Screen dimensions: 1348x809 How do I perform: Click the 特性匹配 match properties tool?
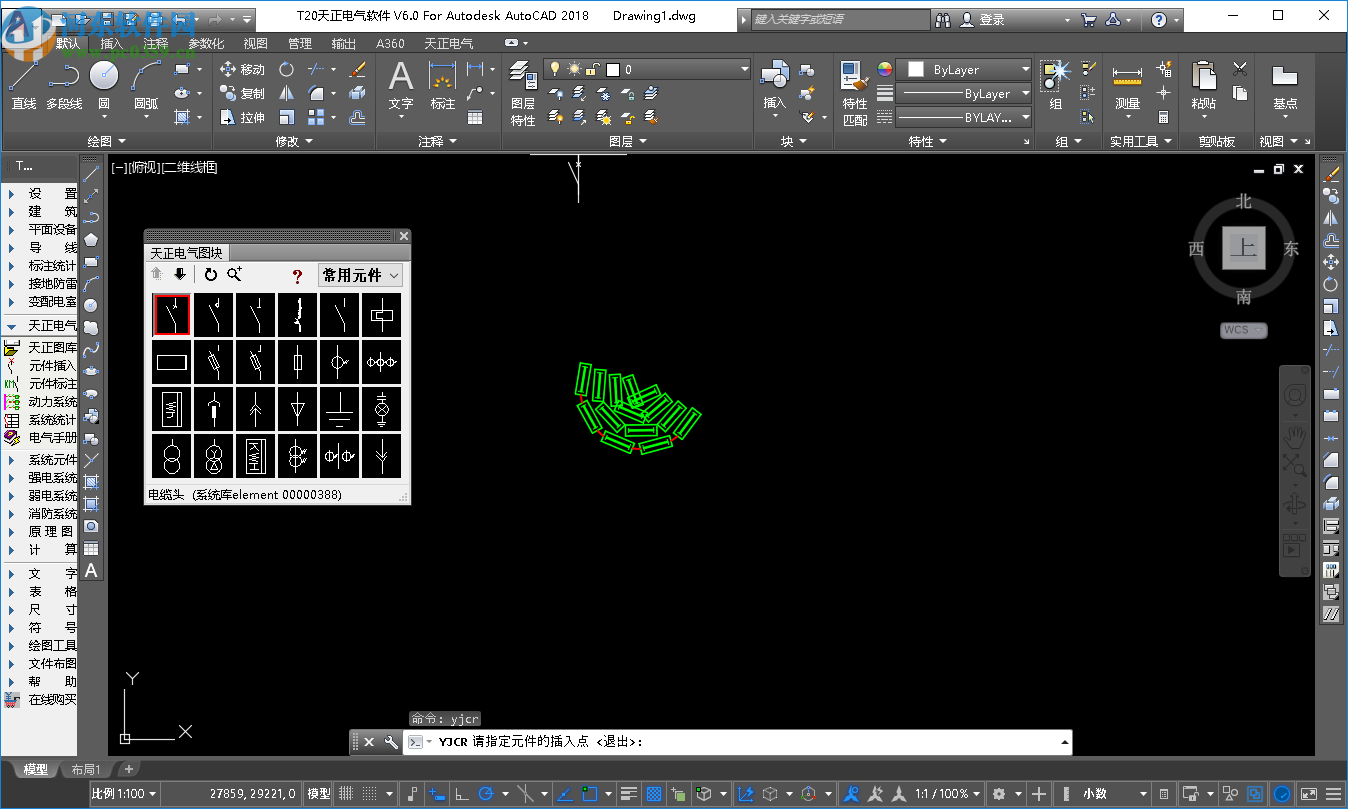coord(854,92)
